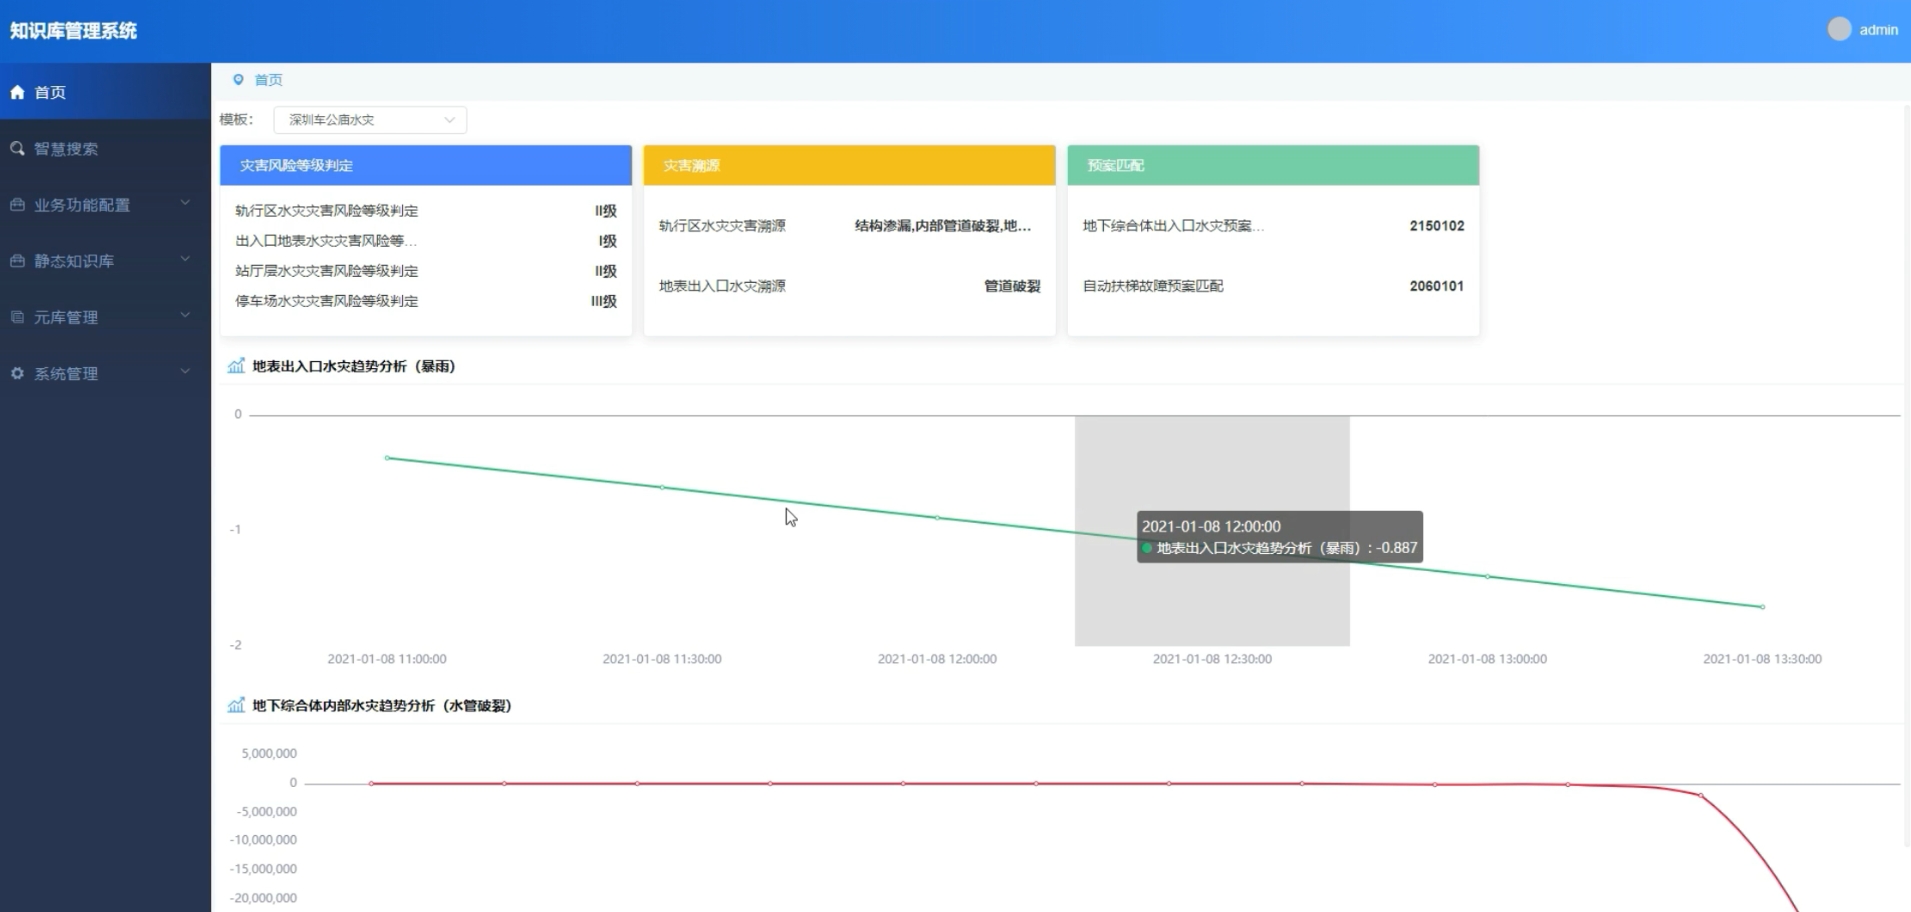The image size is (1911, 912).
Task: Click y-axis label -10,000,000
Action: [x=264, y=839]
